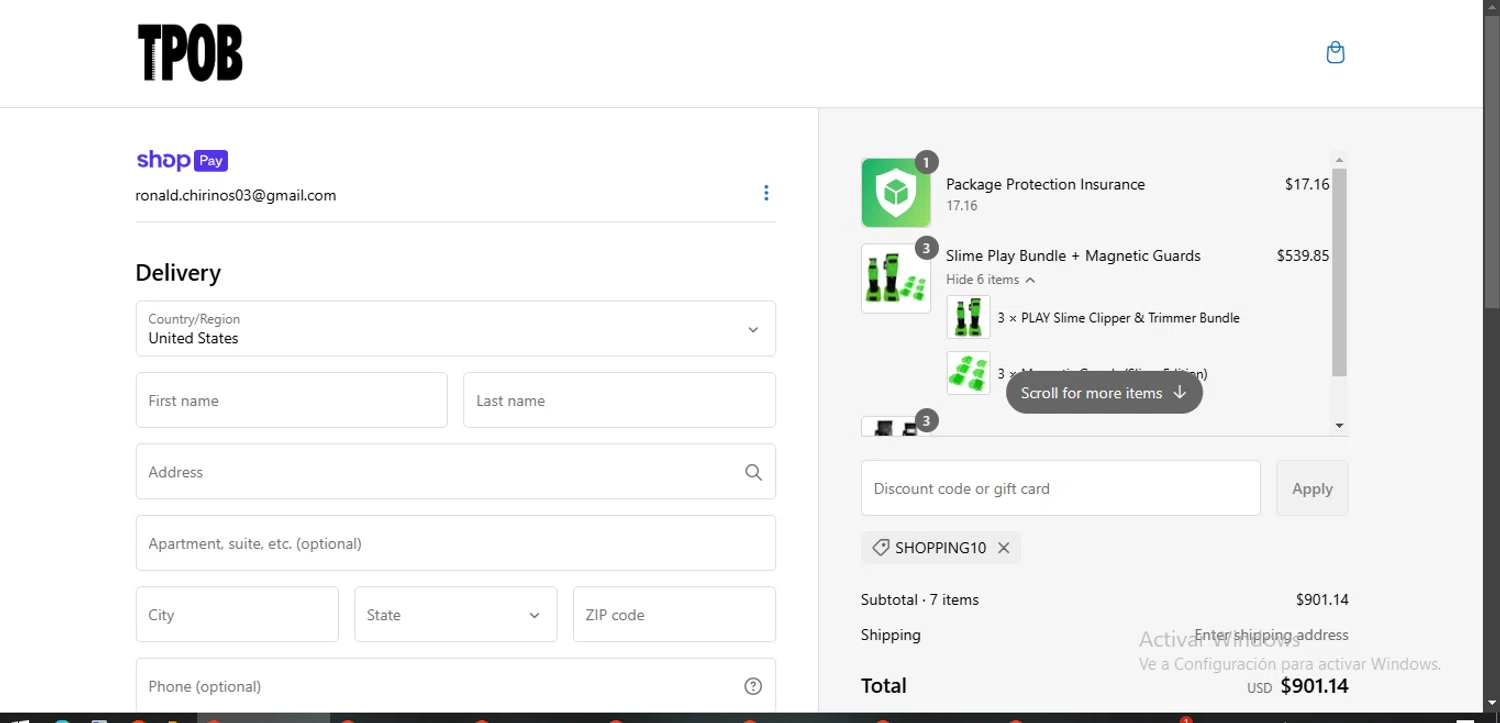Click the SHOPPING10 discount tag icon

coord(880,548)
